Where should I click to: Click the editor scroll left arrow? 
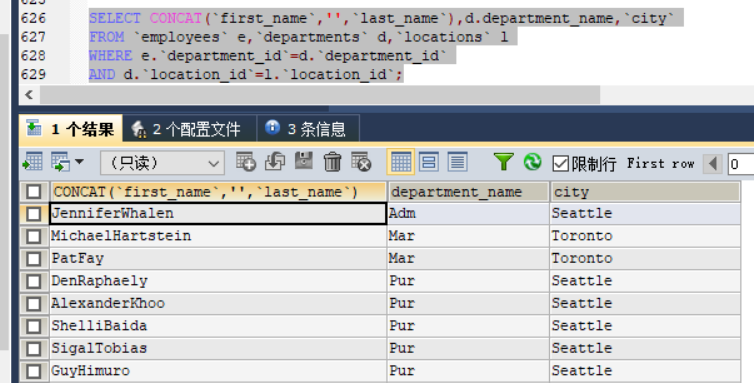29,95
